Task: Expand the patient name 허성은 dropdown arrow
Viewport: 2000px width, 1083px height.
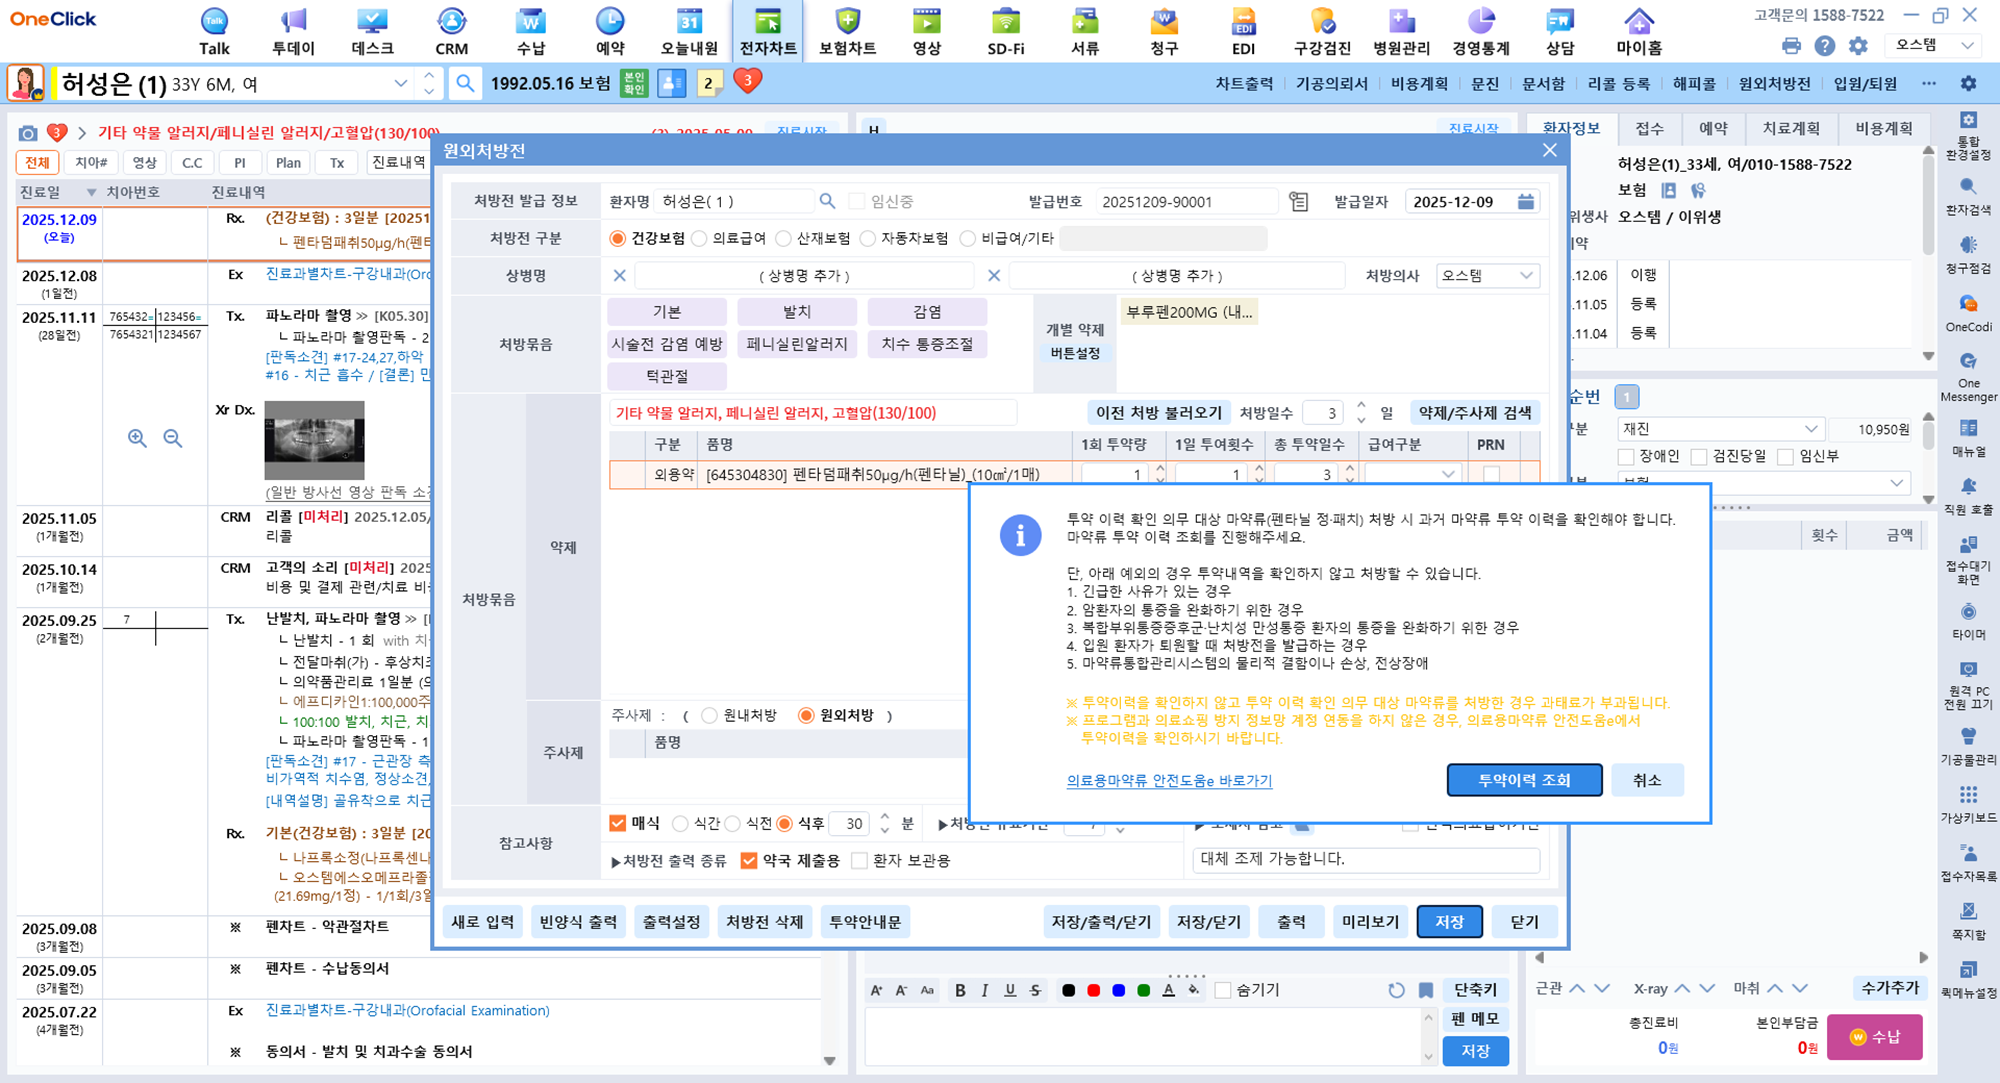Action: pos(400,83)
